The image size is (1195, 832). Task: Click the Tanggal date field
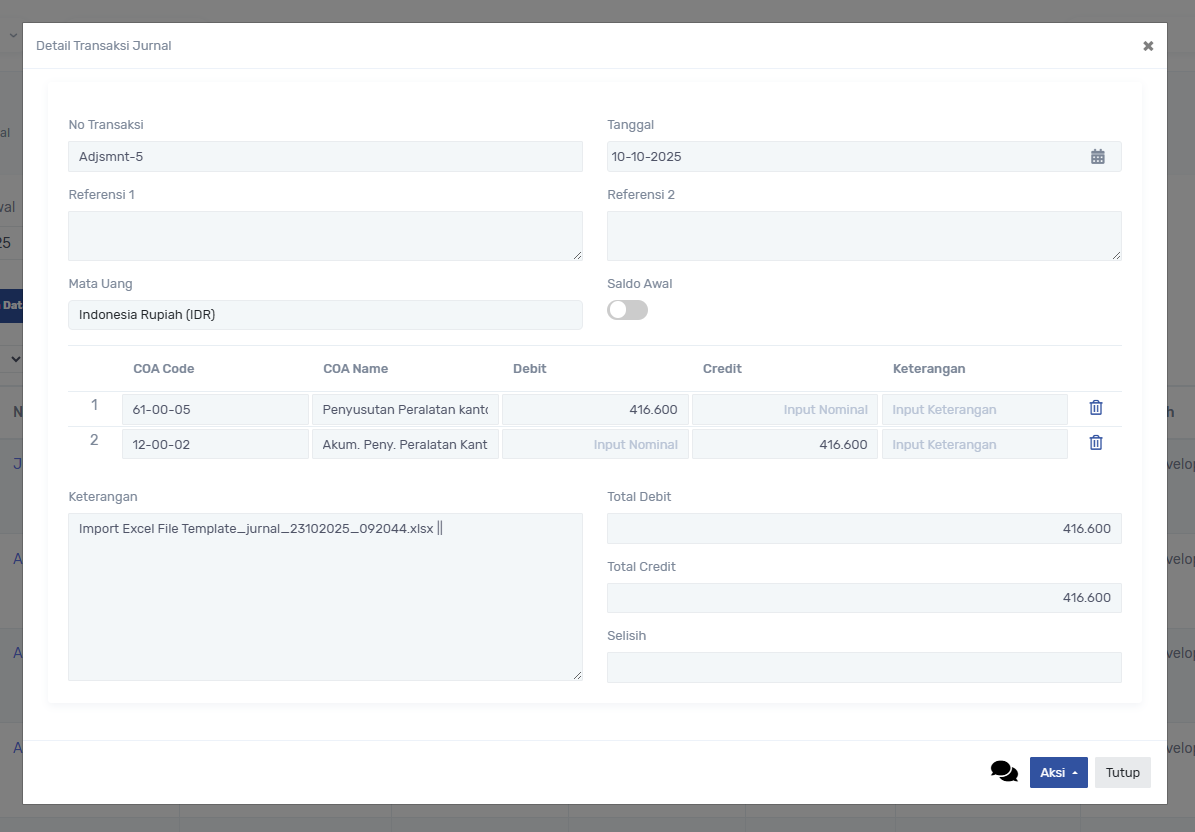coord(840,156)
